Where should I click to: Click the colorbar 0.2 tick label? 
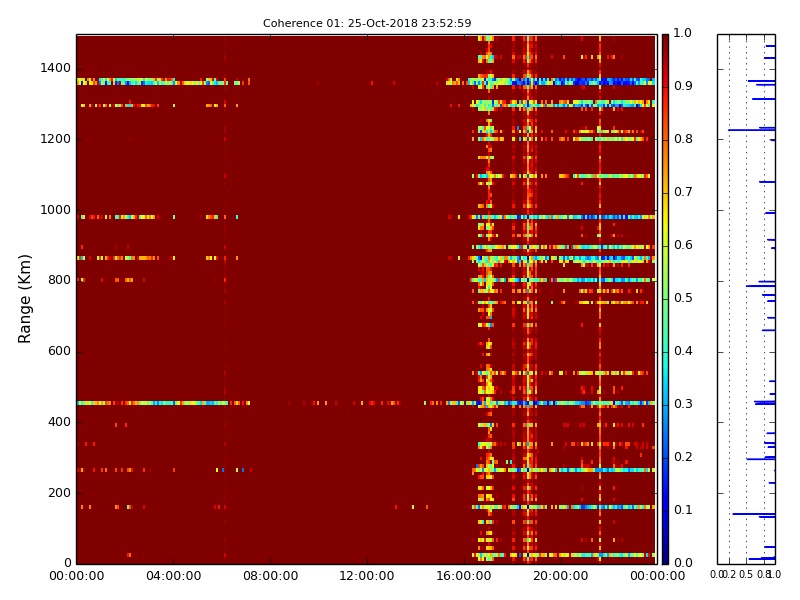pos(683,457)
